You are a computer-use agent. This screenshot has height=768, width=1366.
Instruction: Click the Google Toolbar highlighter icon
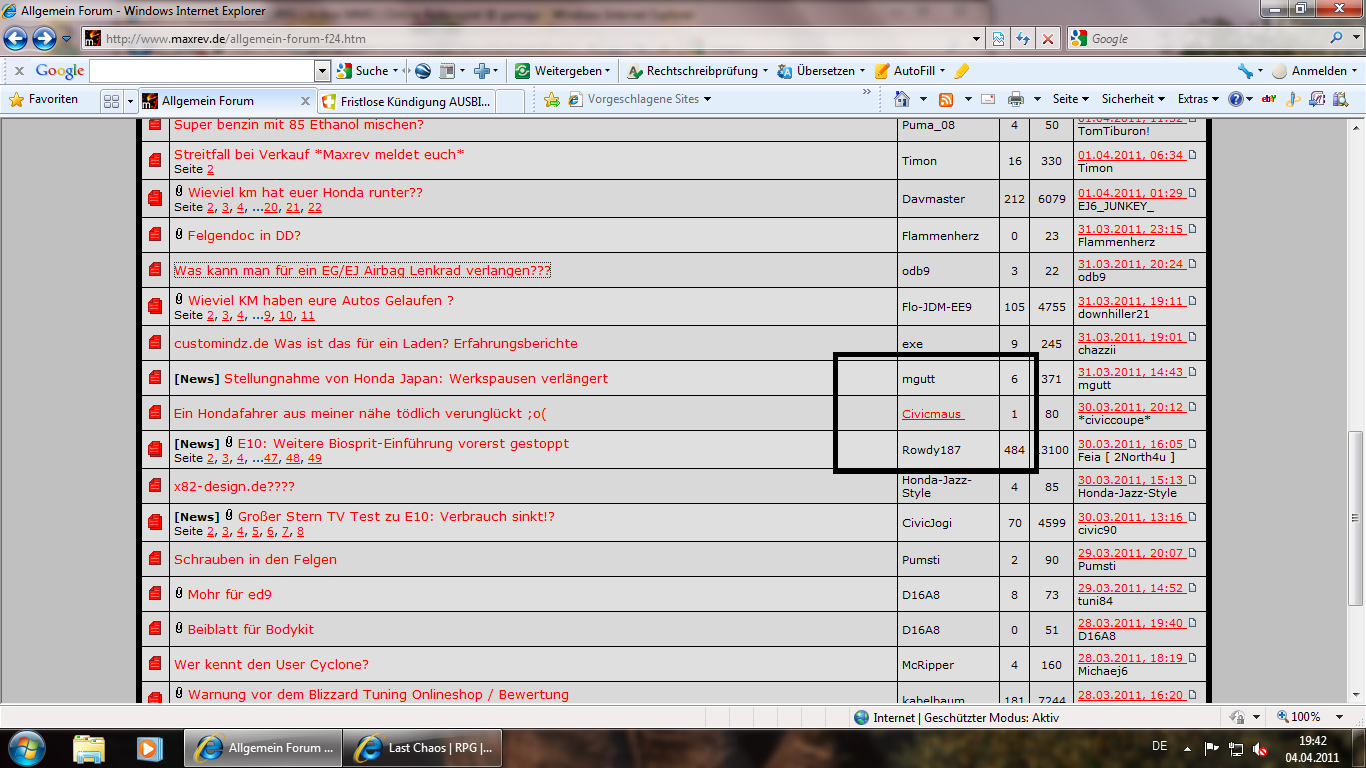click(x=962, y=71)
